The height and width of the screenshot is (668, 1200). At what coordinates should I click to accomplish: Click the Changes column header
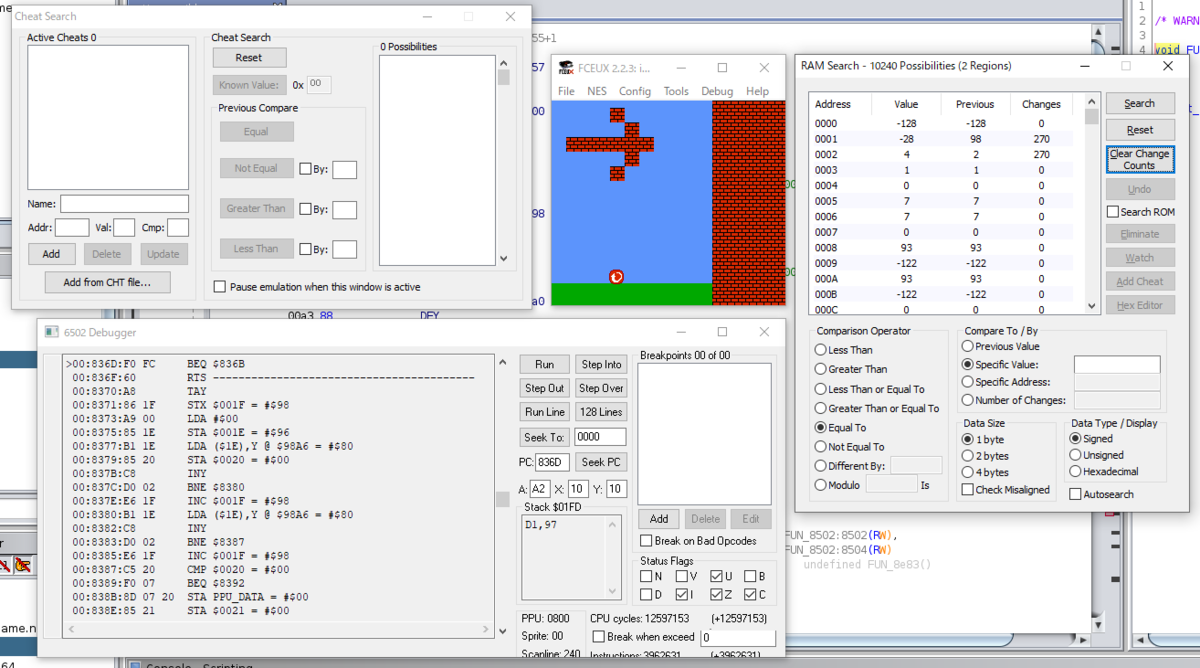coord(1041,104)
